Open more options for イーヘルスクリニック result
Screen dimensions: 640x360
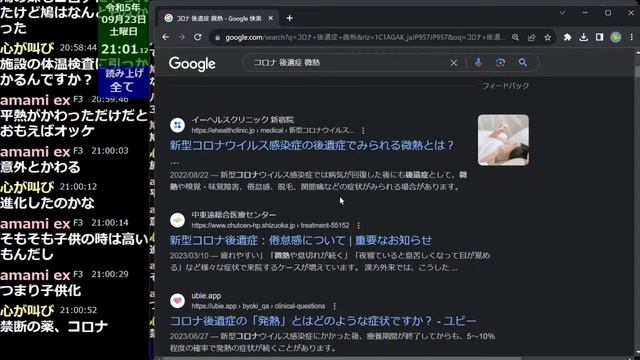coord(363,131)
